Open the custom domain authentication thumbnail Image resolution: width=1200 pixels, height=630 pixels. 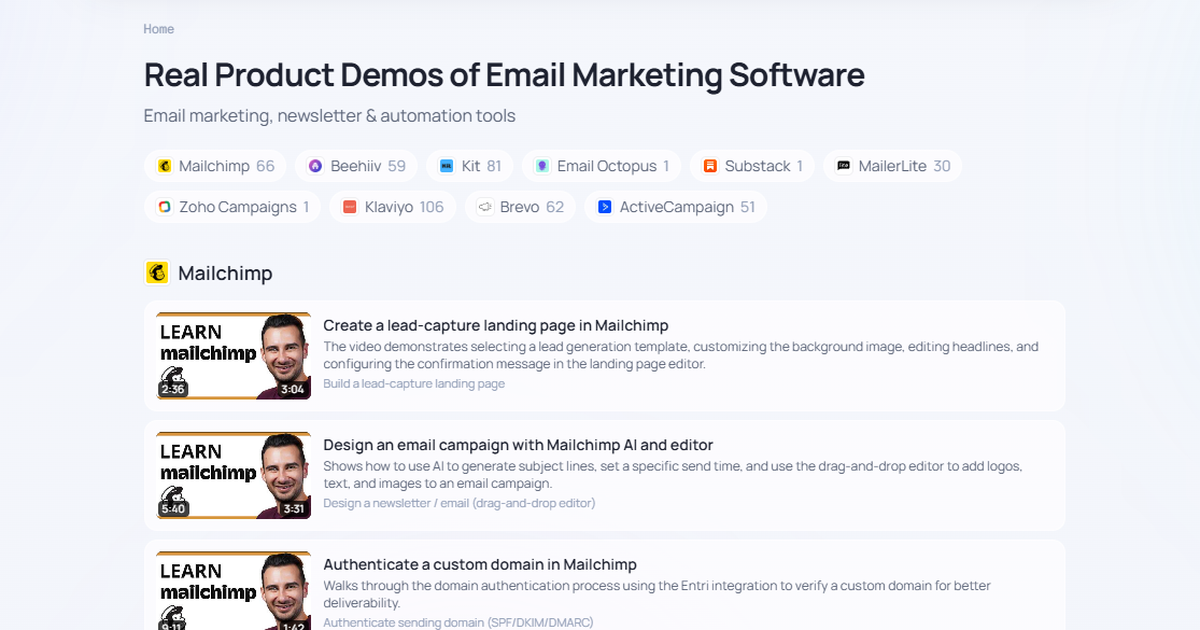[x=234, y=591]
